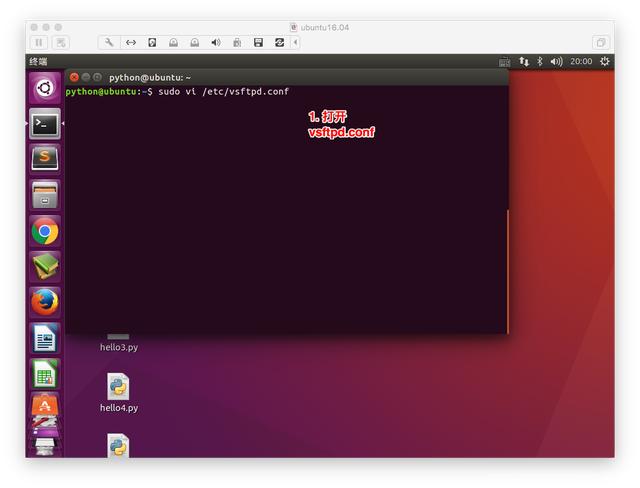Click the first CD/DVD drive icon

[x=173, y=42]
